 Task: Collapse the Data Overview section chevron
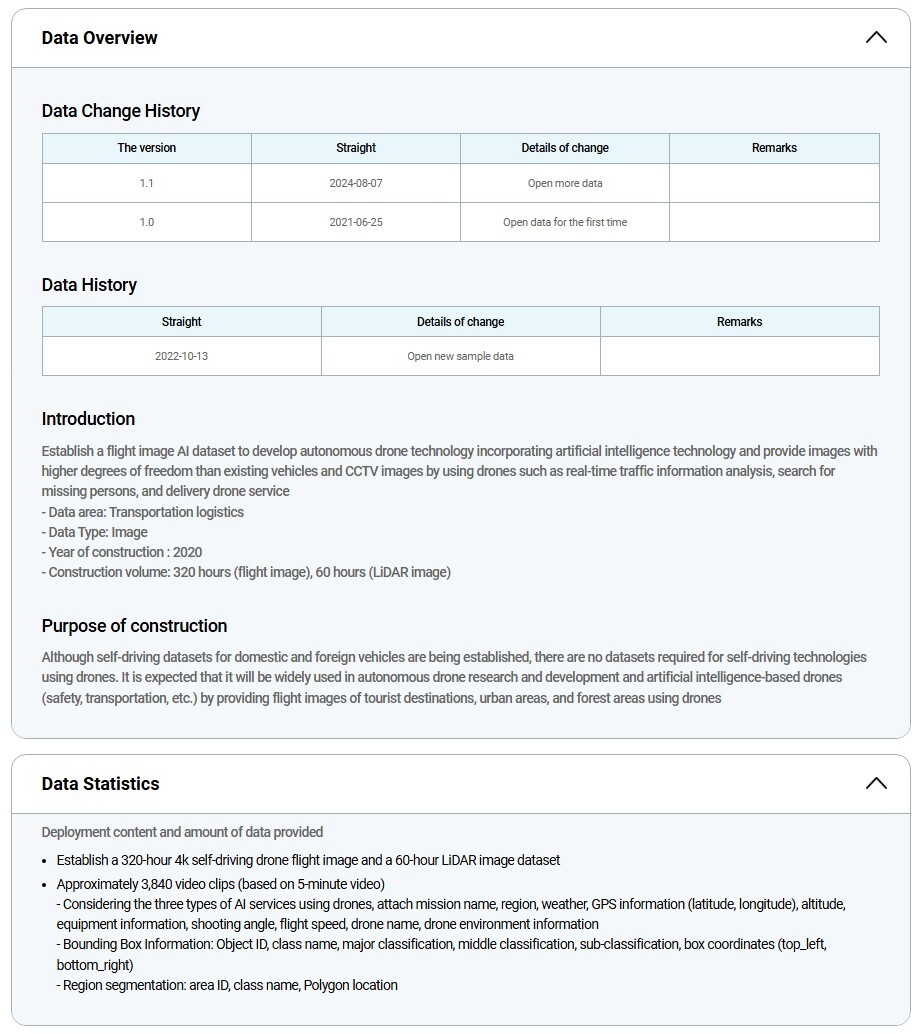875,38
